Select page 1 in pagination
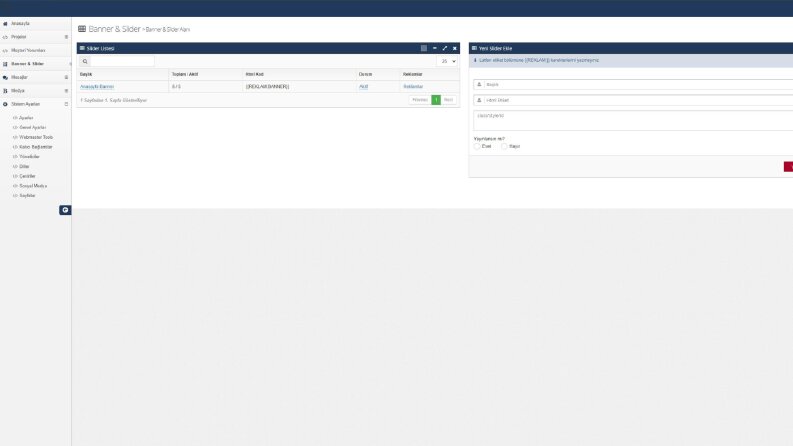The height and width of the screenshot is (446, 793). coord(436,100)
